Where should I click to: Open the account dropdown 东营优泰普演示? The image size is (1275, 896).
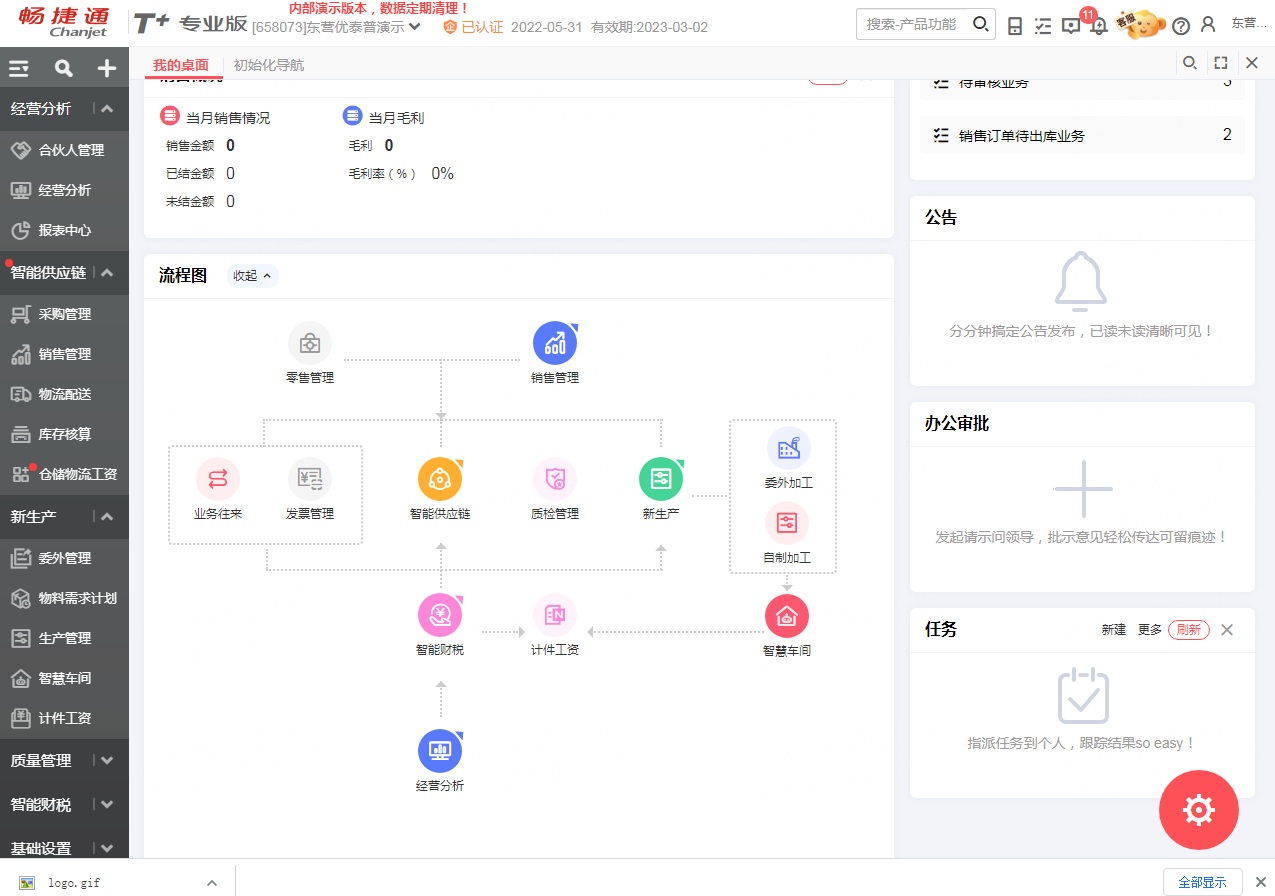(336, 27)
